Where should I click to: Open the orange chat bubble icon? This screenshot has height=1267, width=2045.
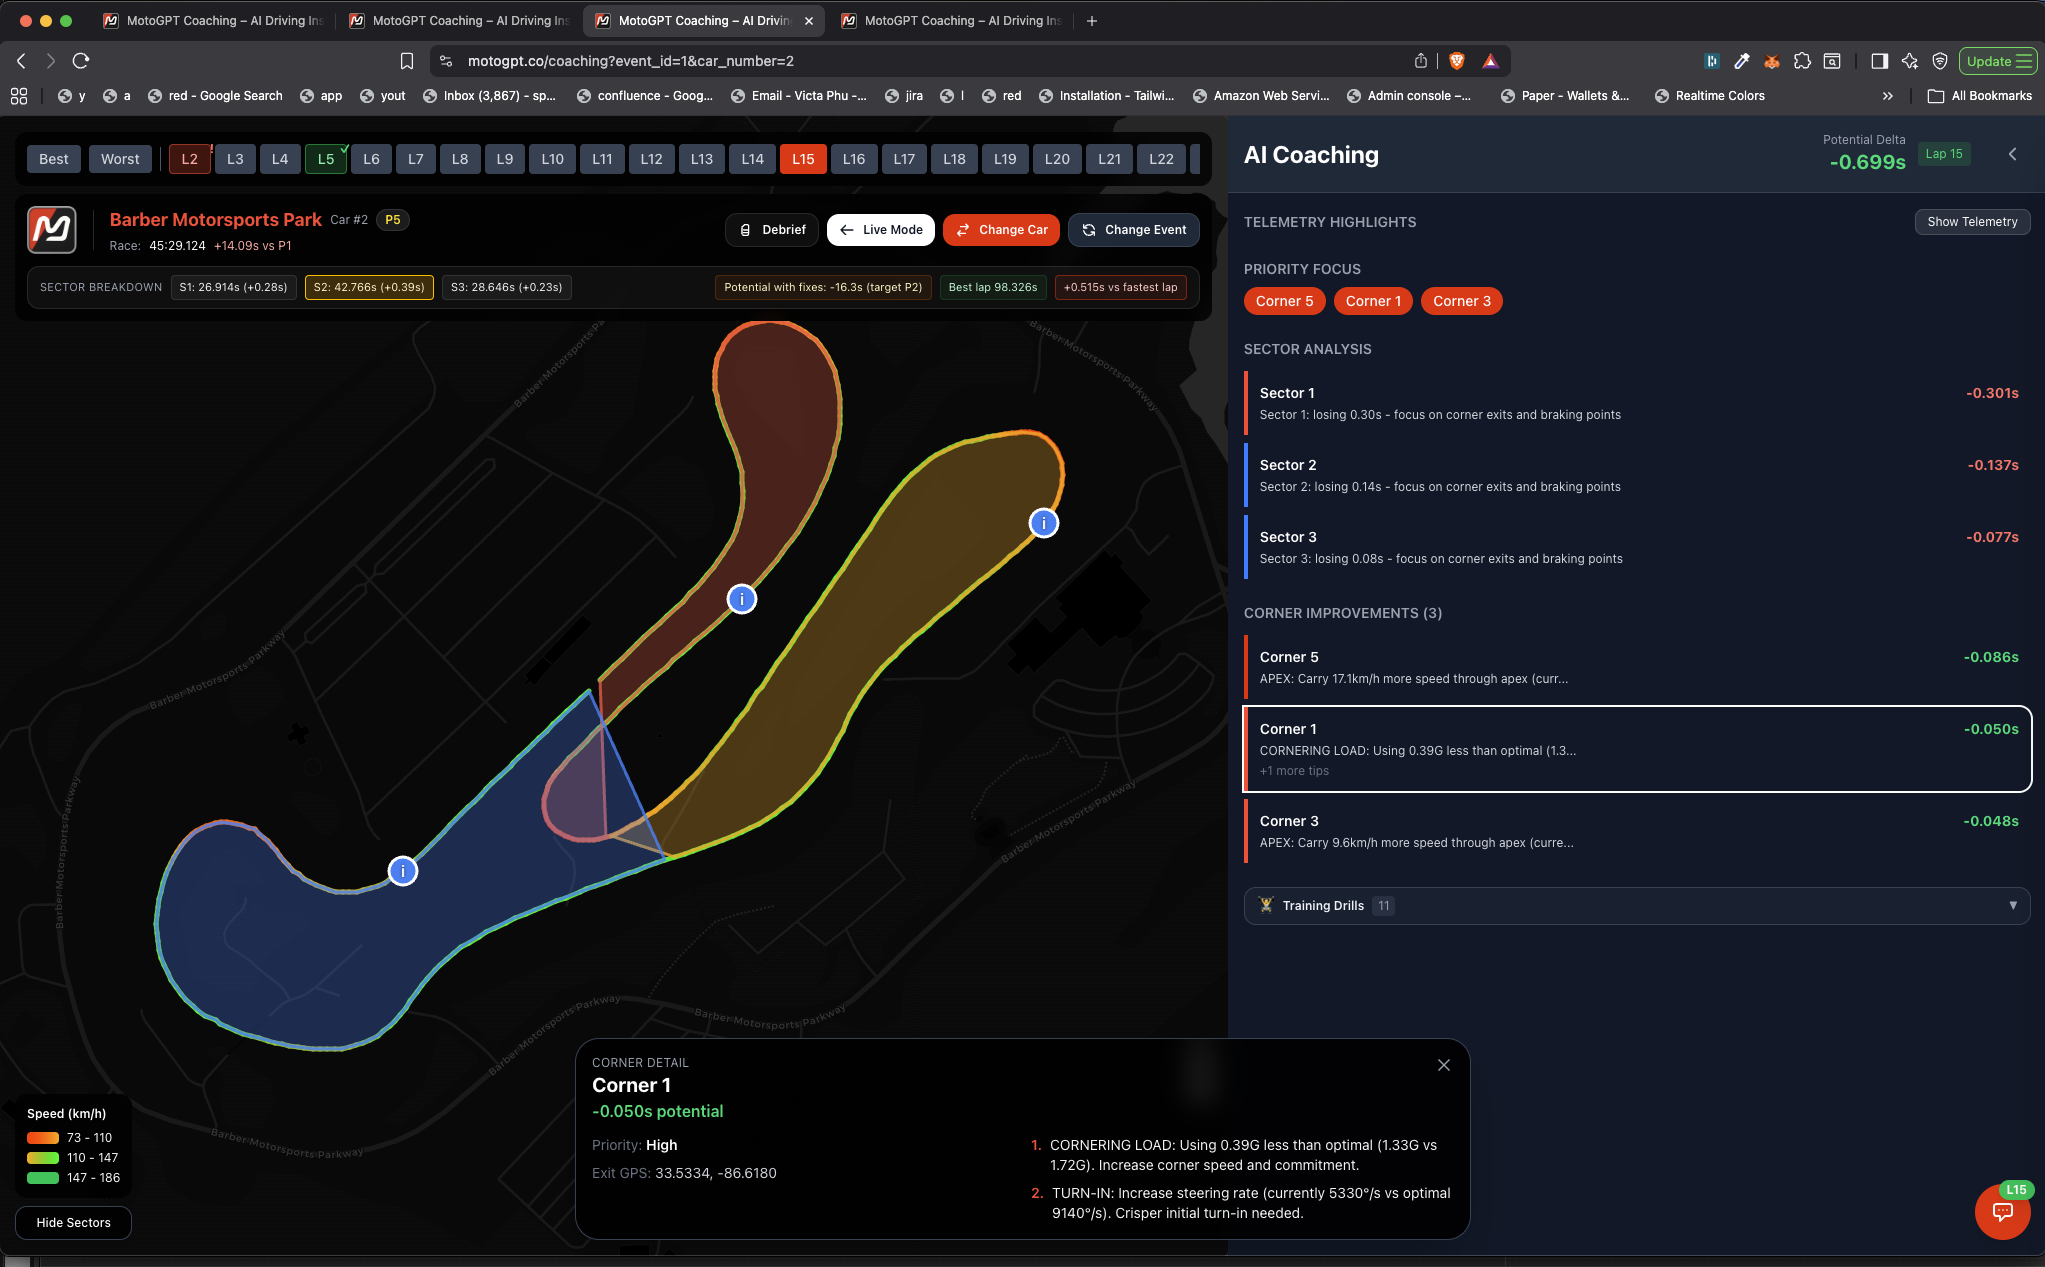pos(2002,1212)
